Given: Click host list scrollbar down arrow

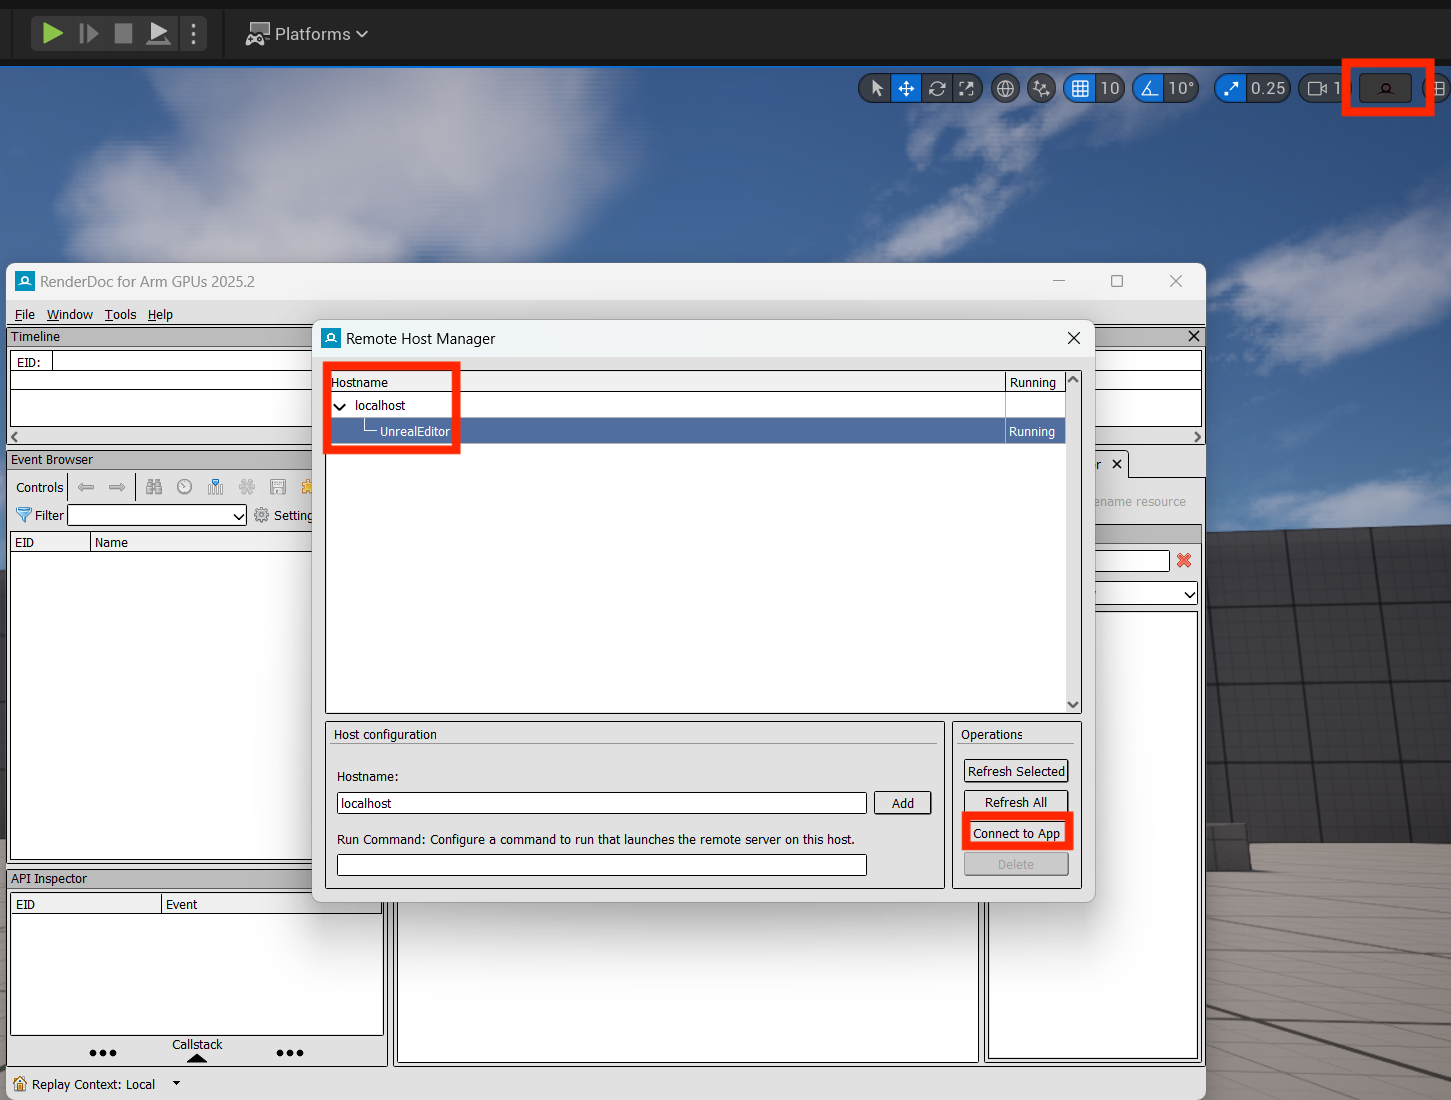Looking at the screenshot, I should (1073, 704).
